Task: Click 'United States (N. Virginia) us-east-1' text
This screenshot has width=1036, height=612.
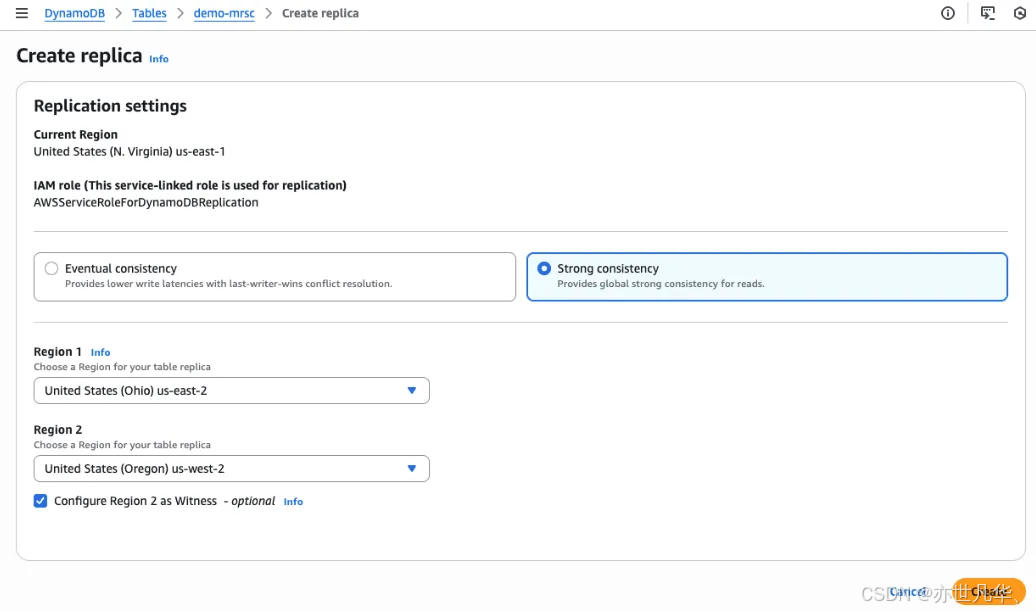Action: click(130, 151)
